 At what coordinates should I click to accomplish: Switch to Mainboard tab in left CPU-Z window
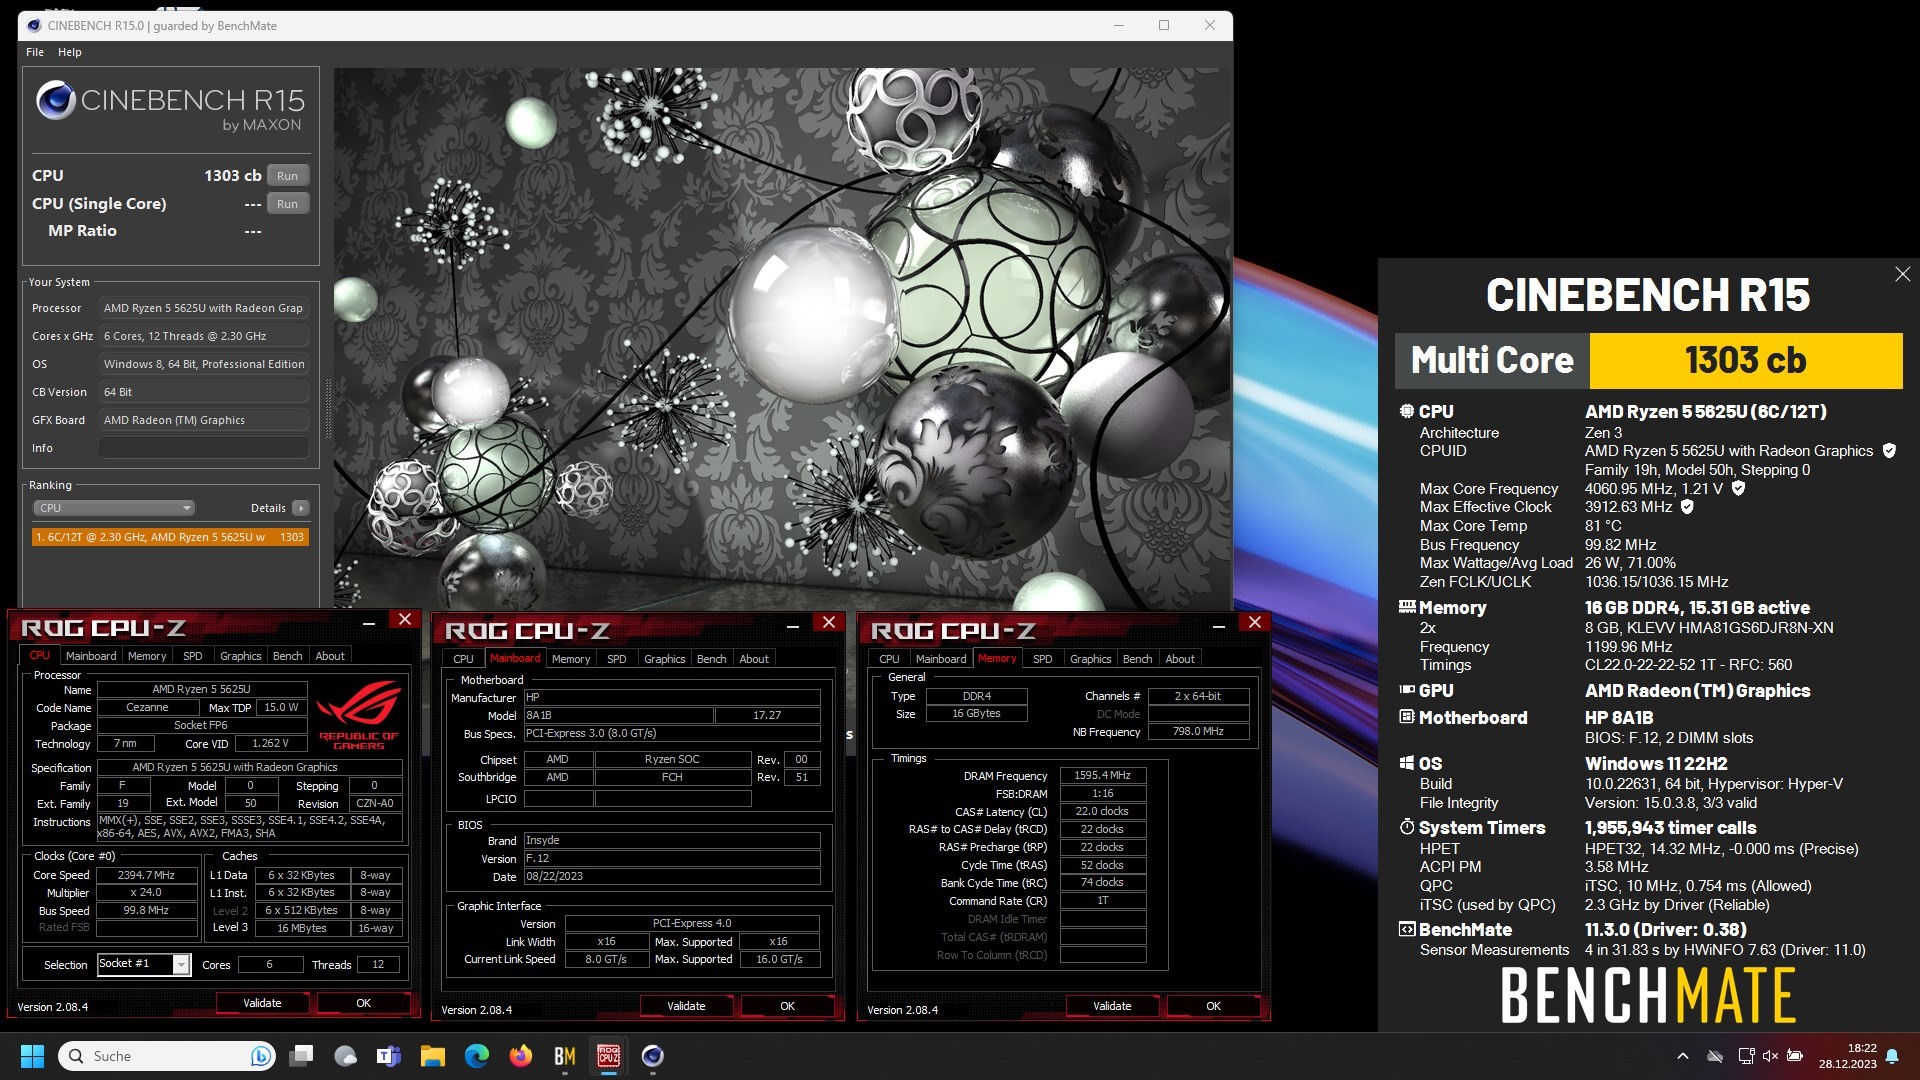(91, 656)
